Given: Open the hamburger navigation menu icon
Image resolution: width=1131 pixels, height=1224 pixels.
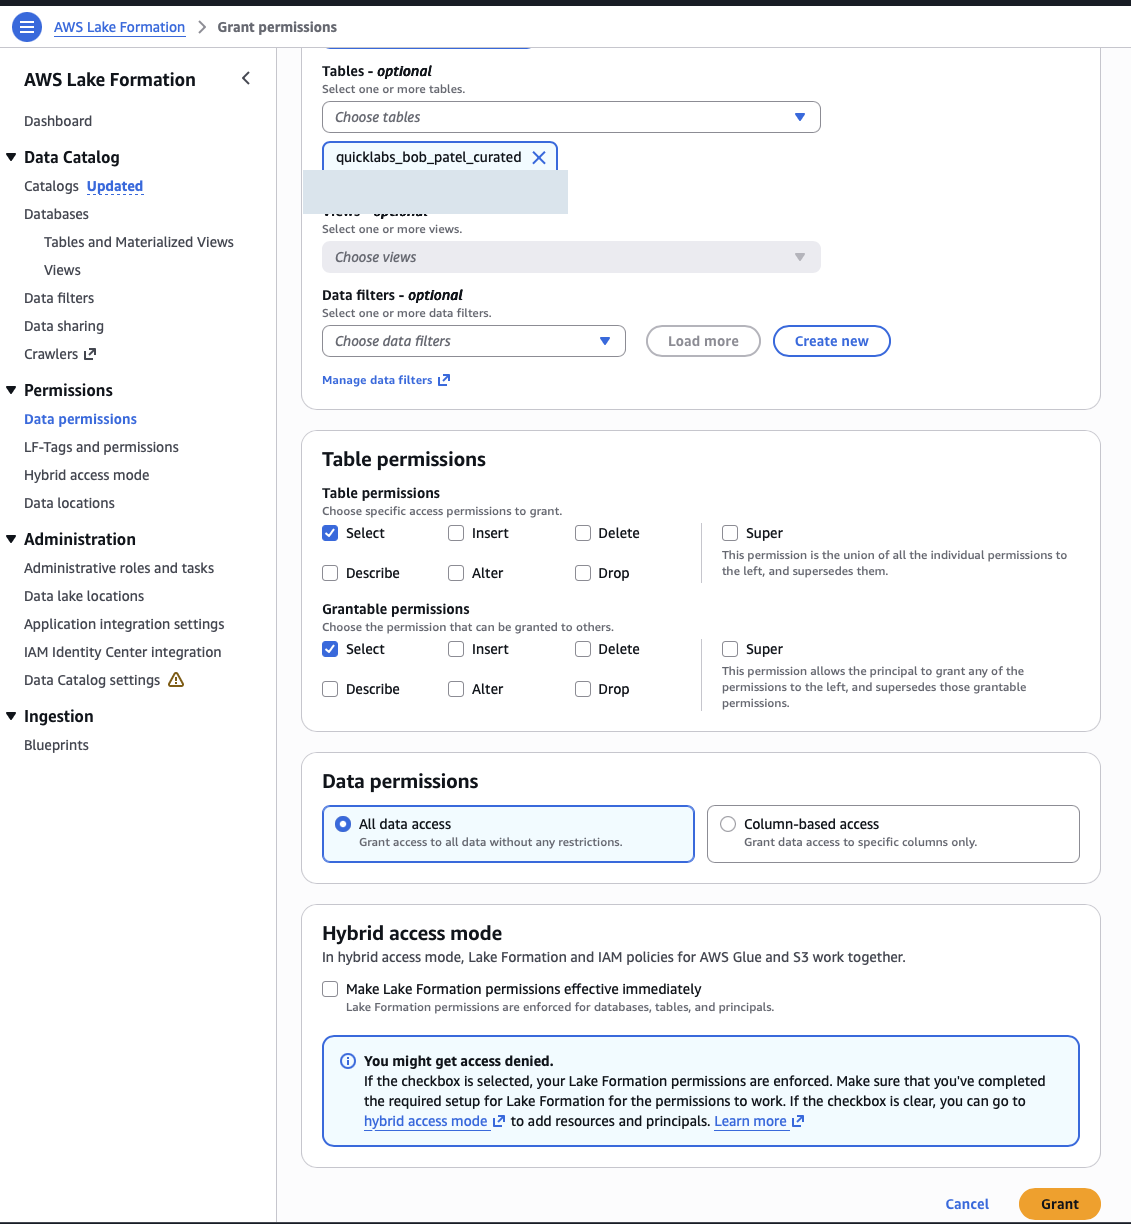Looking at the screenshot, I should pyautogui.click(x=27, y=27).
